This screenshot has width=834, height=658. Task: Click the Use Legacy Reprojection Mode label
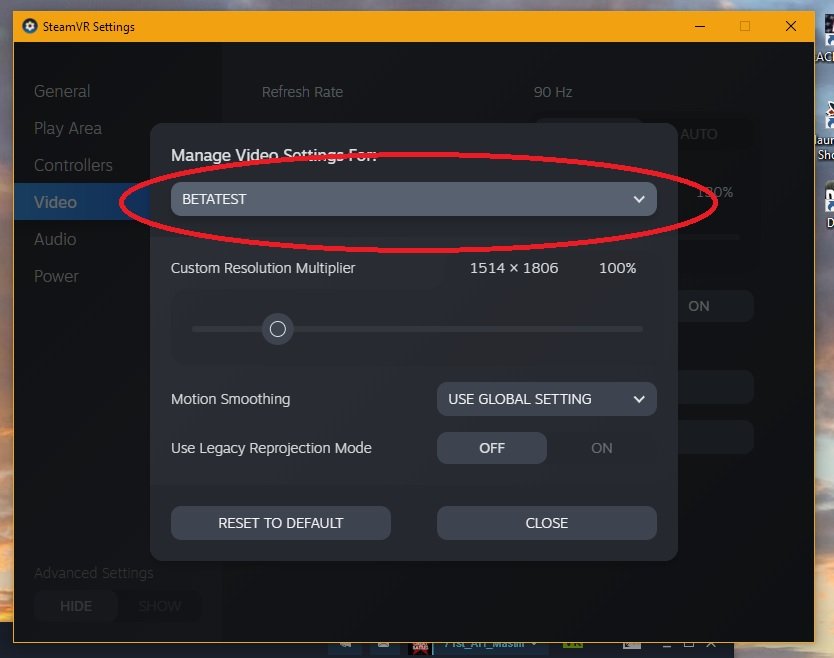[x=271, y=448]
